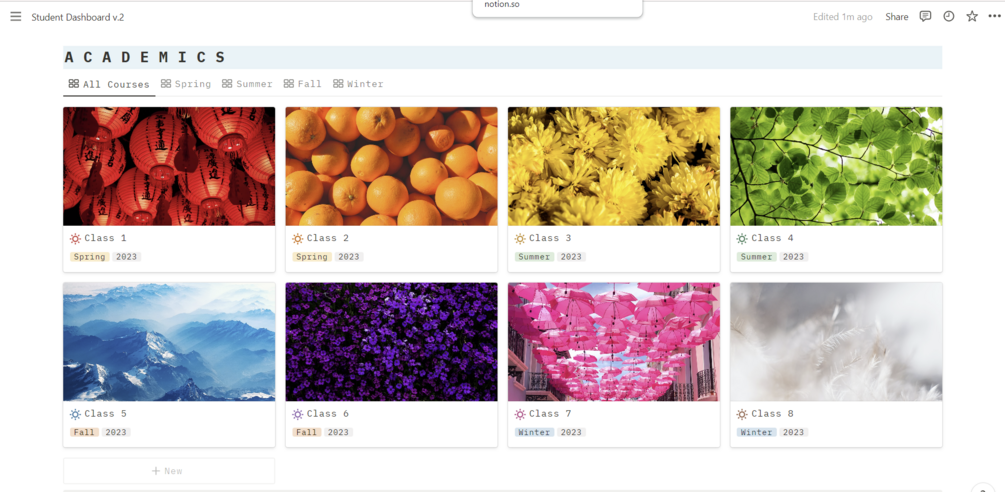Open the Class 6 card title
Image resolution: width=1005 pixels, height=492 pixels.
(328, 414)
